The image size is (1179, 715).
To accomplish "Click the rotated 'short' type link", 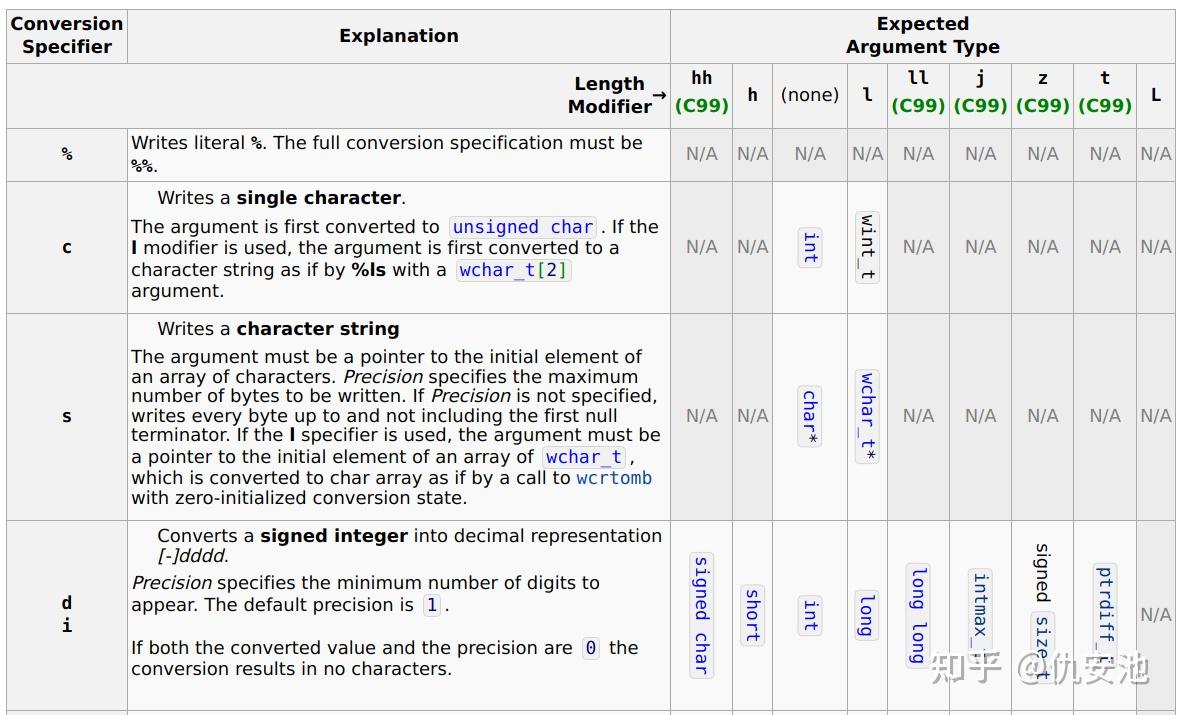I will [x=752, y=615].
